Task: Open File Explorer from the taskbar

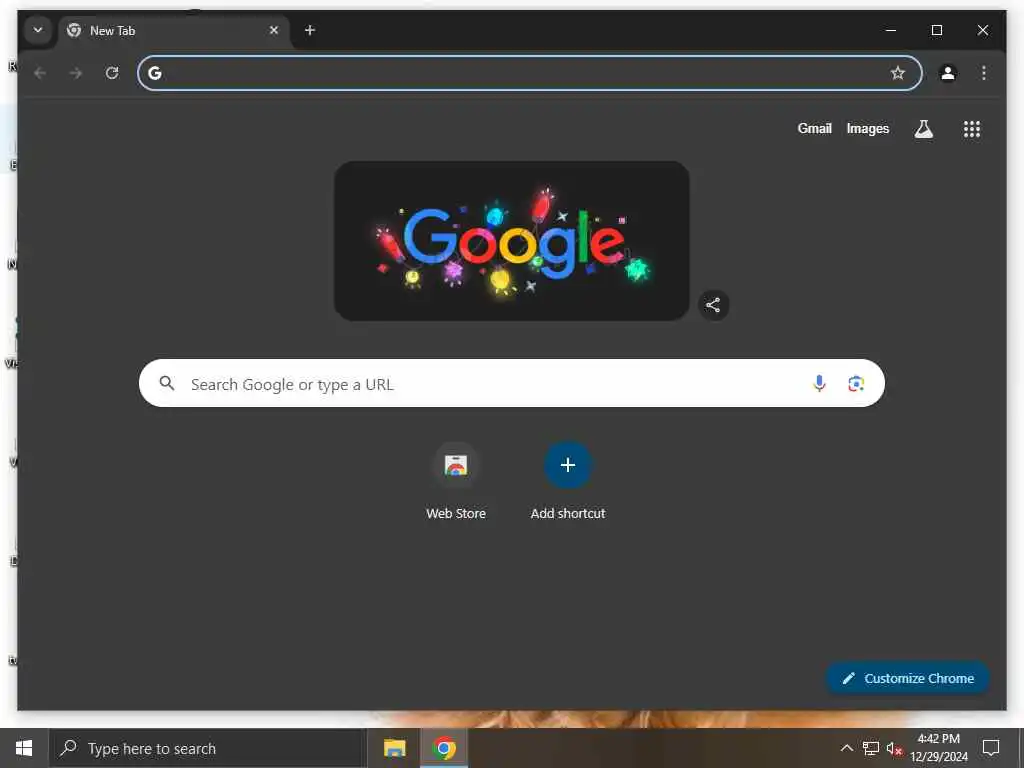Action: [394, 748]
